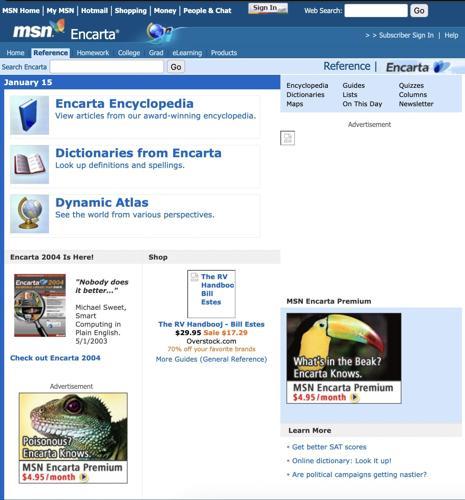The height and width of the screenshot is (500, 465).
Task: Follow Check out Encarta 2004 link
Action: pyautogui.click(x=55, y=358)
